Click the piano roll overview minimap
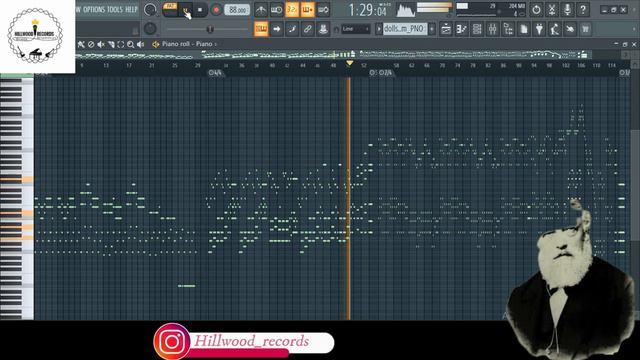 tap(333, 54)
